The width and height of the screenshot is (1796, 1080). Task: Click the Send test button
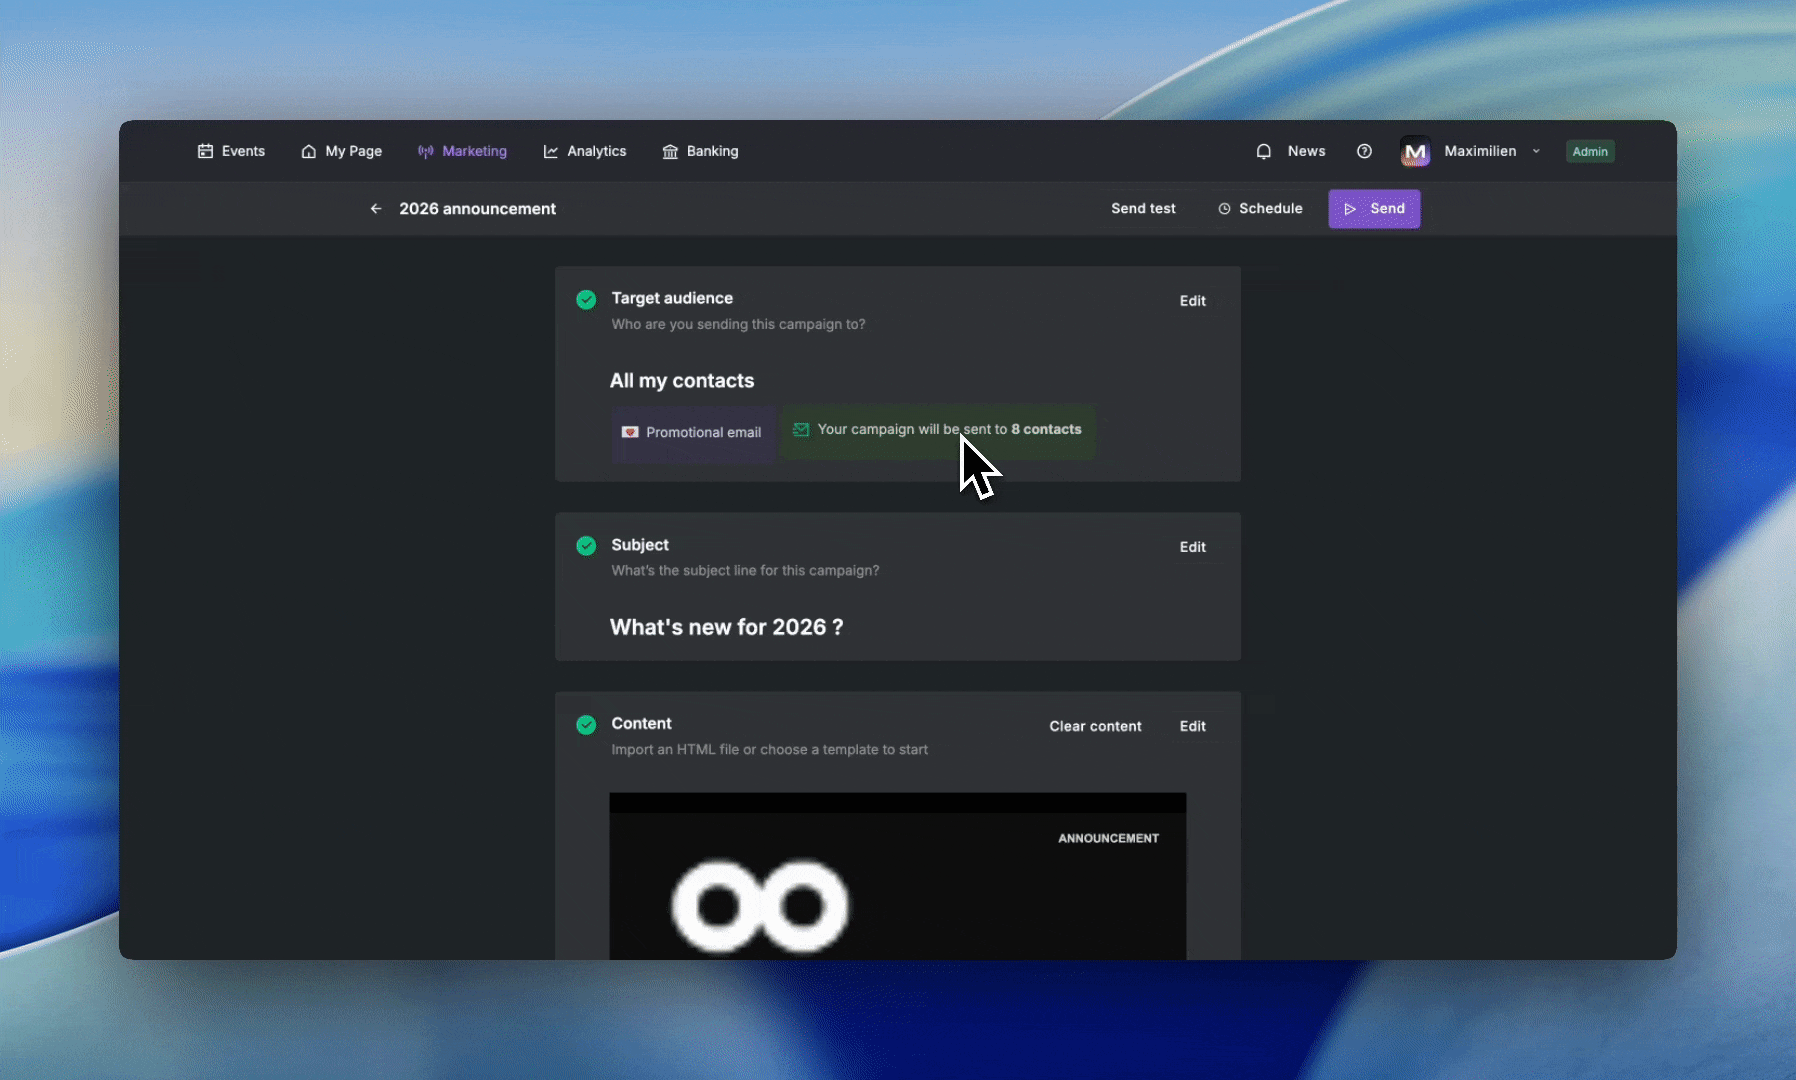(1143, 208)
